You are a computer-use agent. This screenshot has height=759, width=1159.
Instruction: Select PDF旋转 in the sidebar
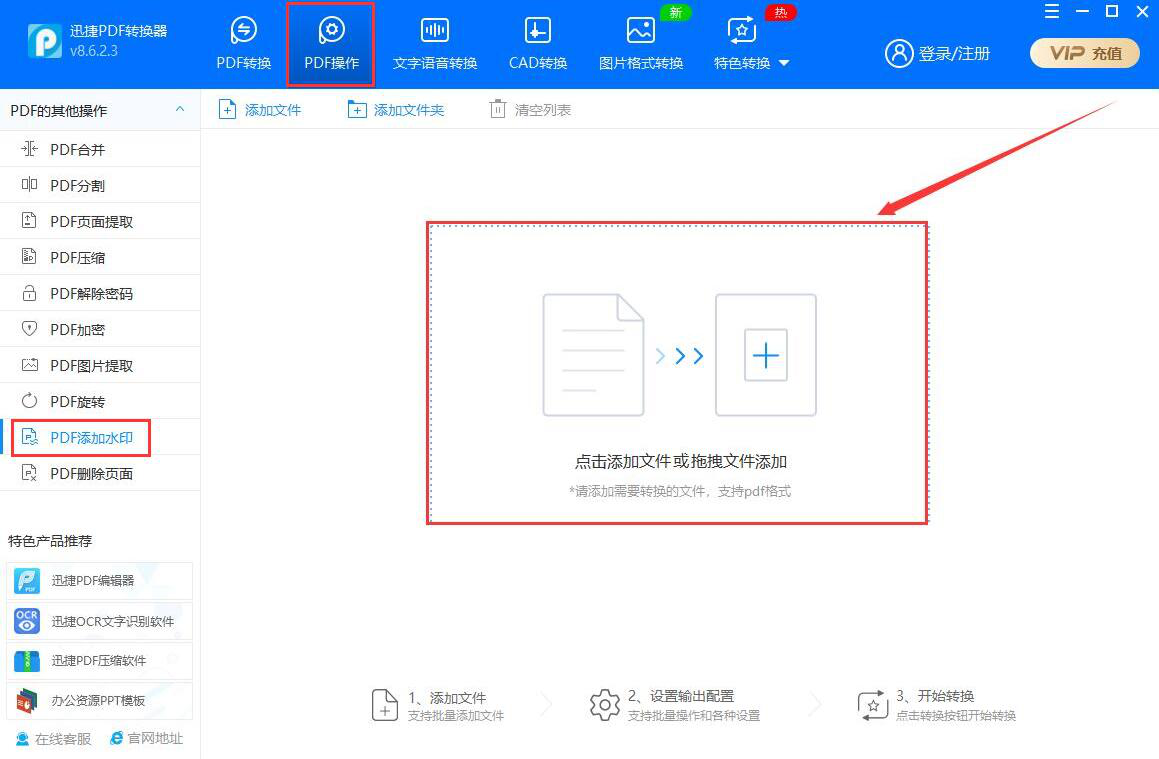100,401
